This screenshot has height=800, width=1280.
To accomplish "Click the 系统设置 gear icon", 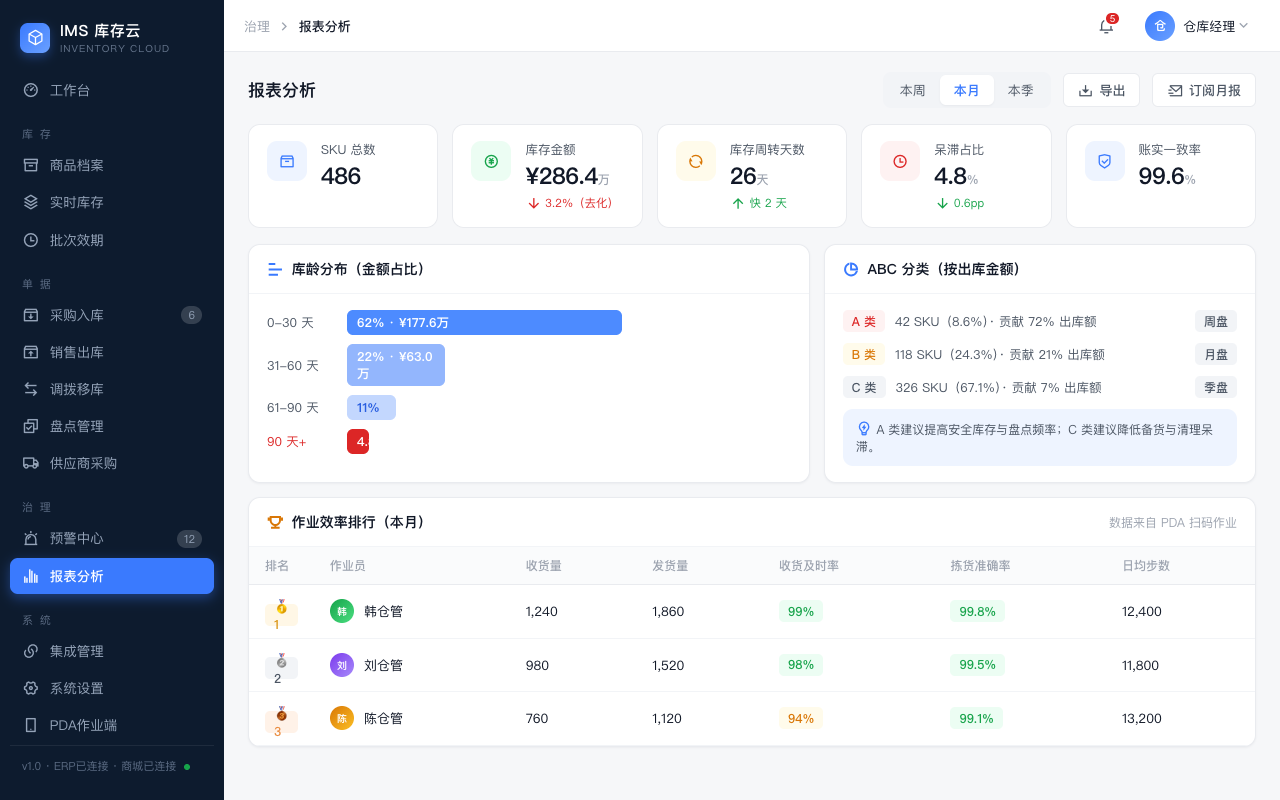I will pos(31,688).
